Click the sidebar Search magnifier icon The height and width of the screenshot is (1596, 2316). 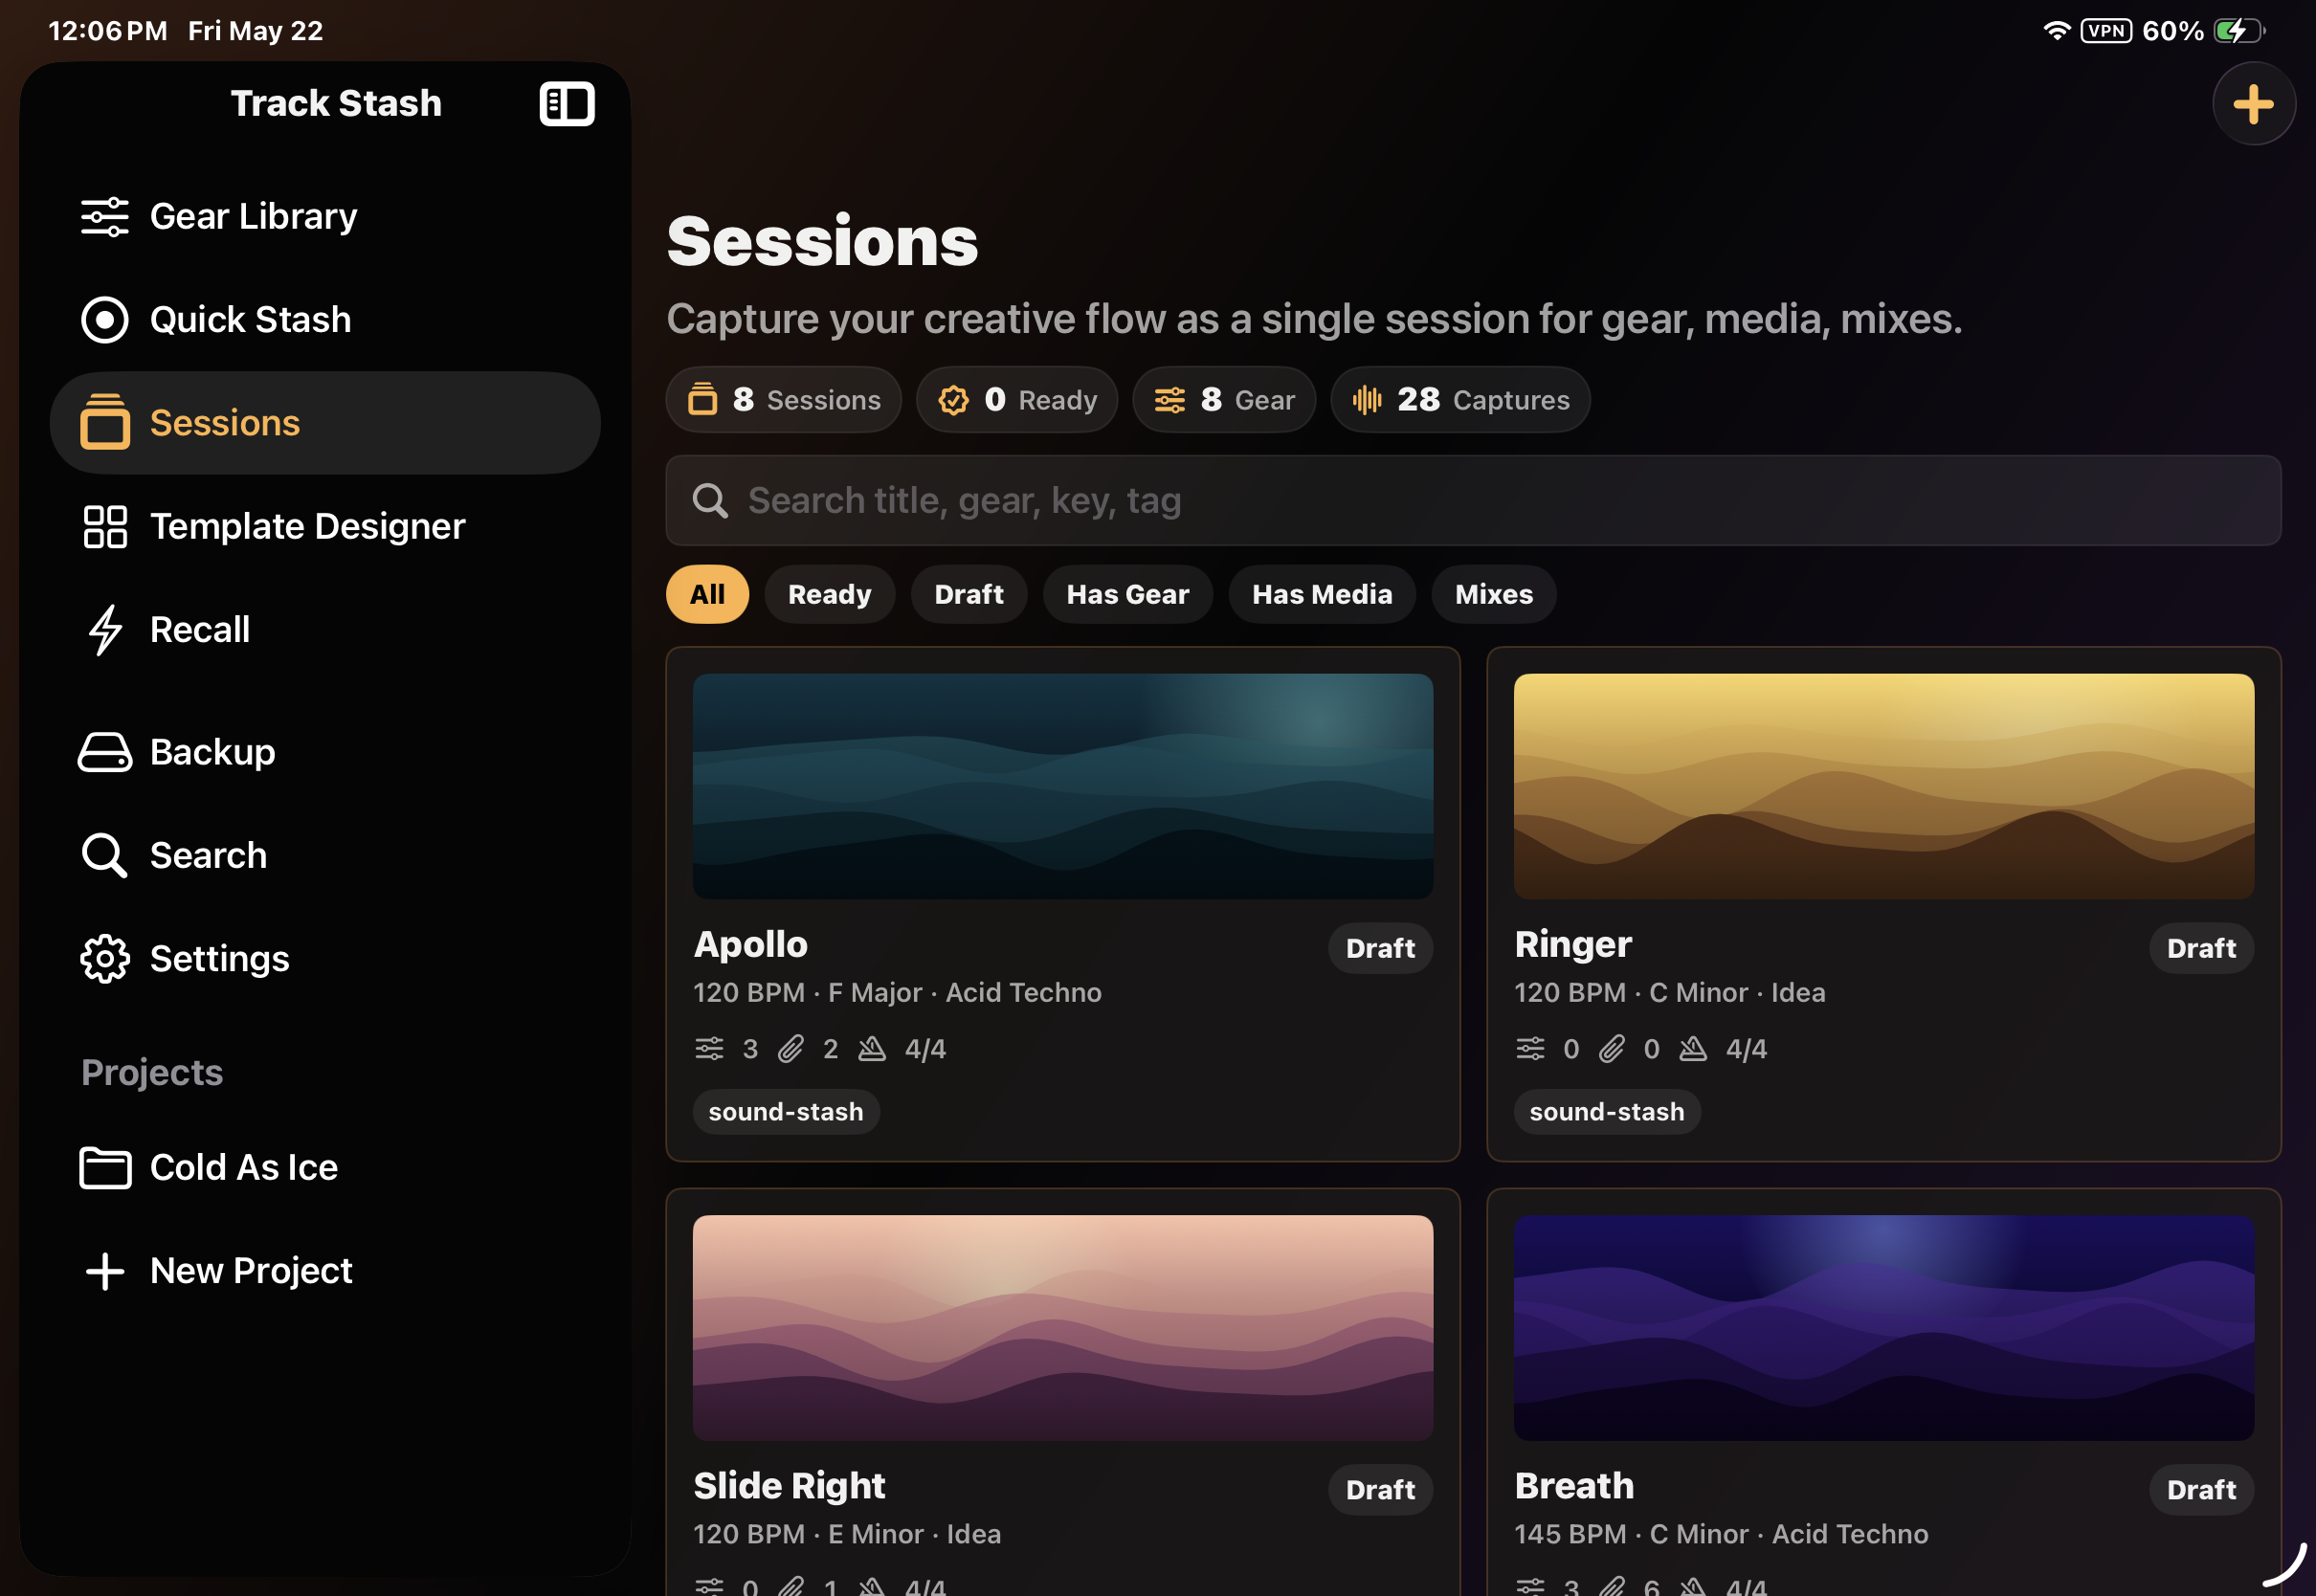point(104,856)
